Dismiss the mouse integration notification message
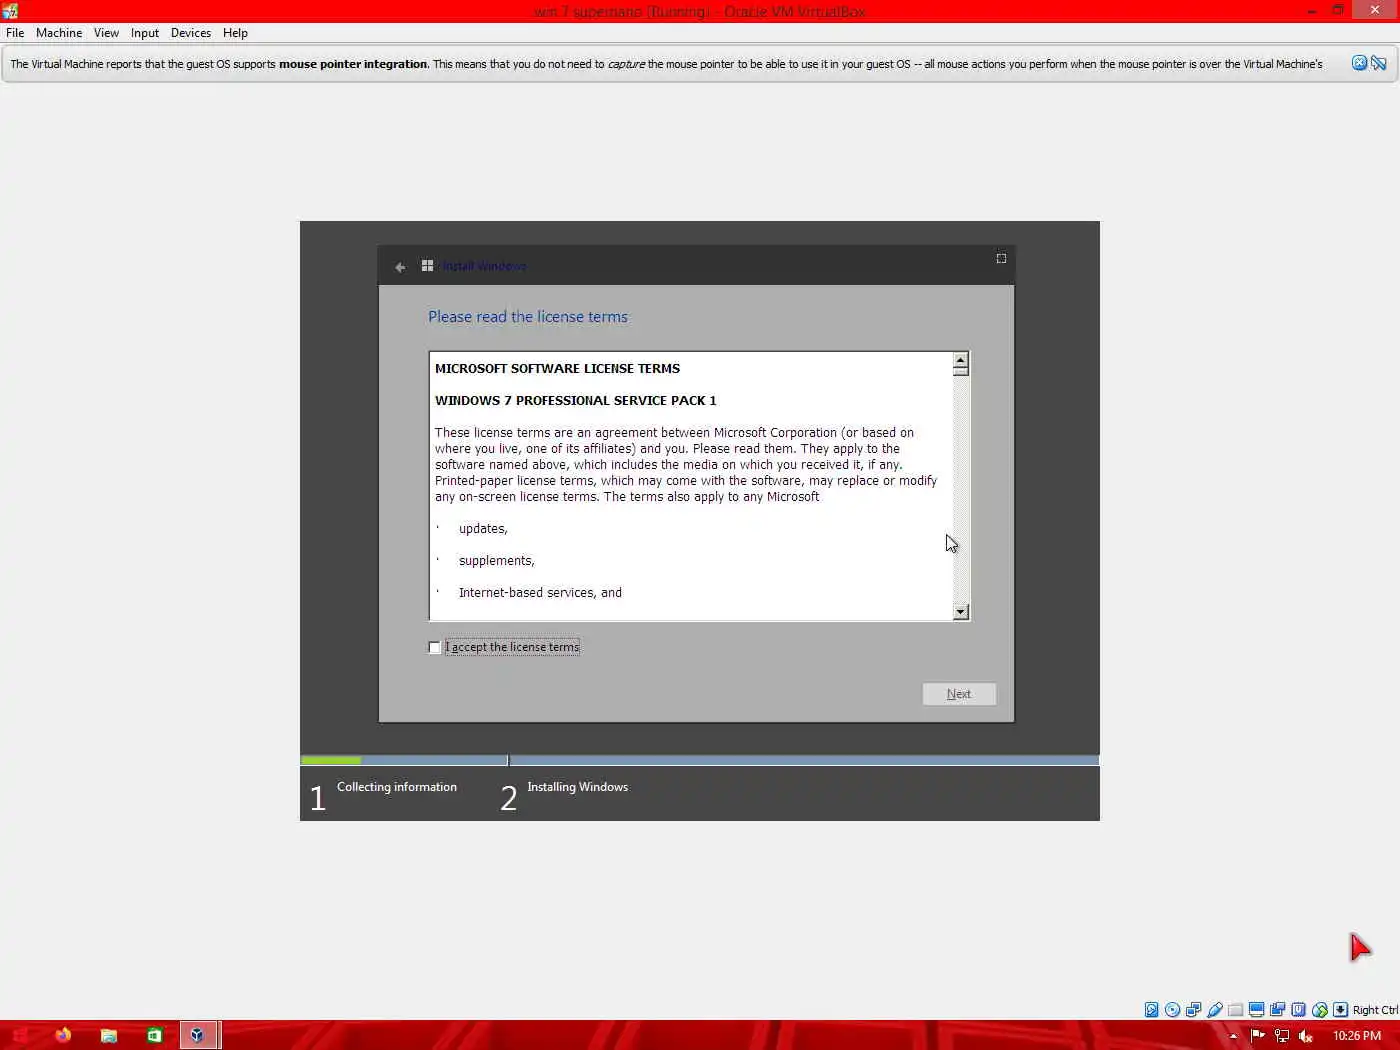The height and width of the screenshot is (1050, 1400). click(x=1359, y=63)
